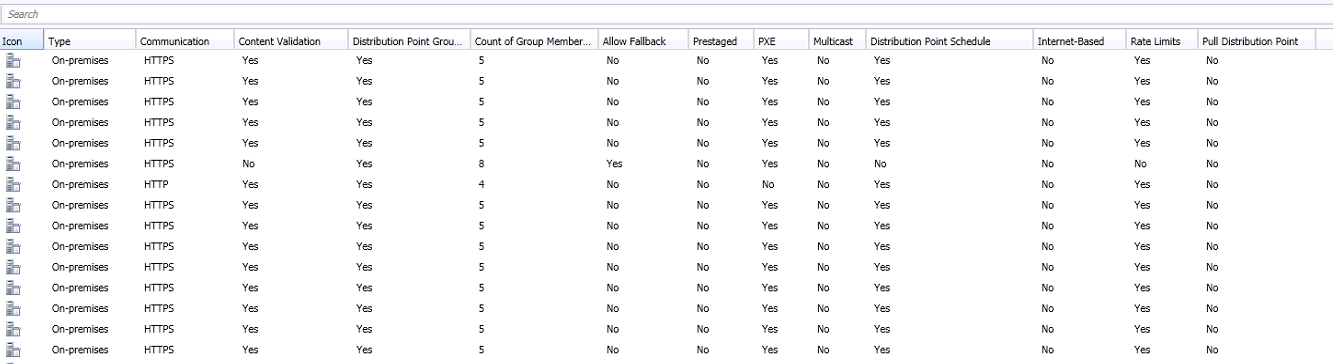Click the Multicast column header
The image size is (1333, 364).
(838, 41)
